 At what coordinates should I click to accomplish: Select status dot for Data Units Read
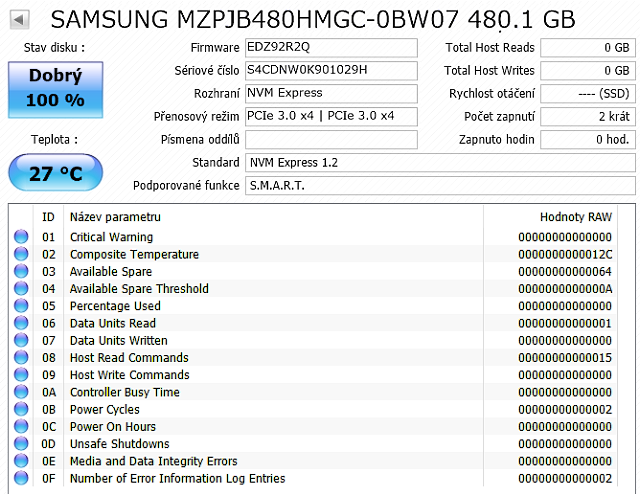point(21,323)
